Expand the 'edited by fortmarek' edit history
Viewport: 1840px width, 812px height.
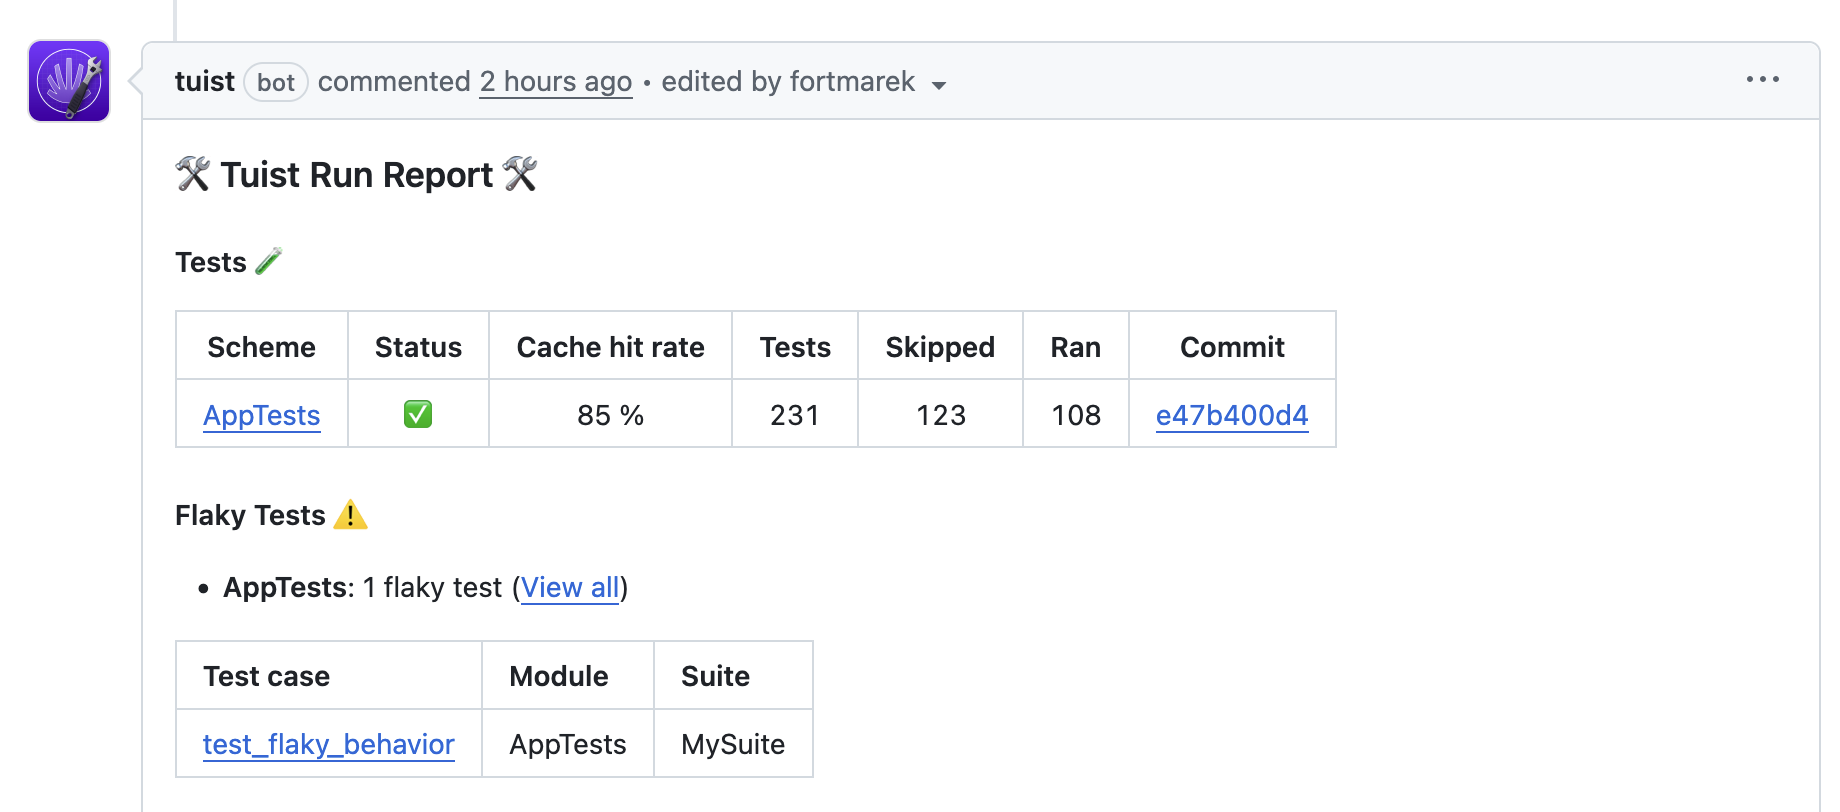point(788,82)
